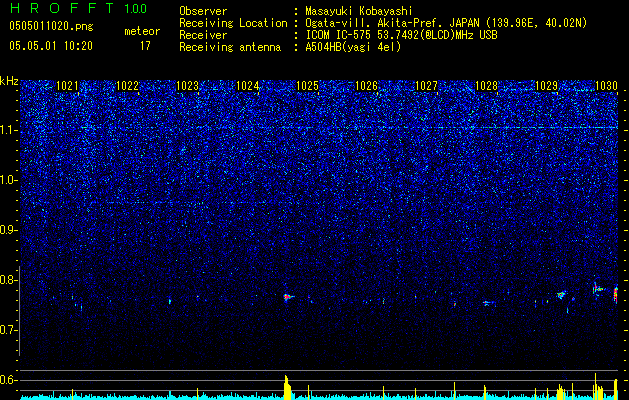This screenshot has width=629, height=400.
Task: Click the date stamp 05.05.01 10:20
Action: coord(51,46)
